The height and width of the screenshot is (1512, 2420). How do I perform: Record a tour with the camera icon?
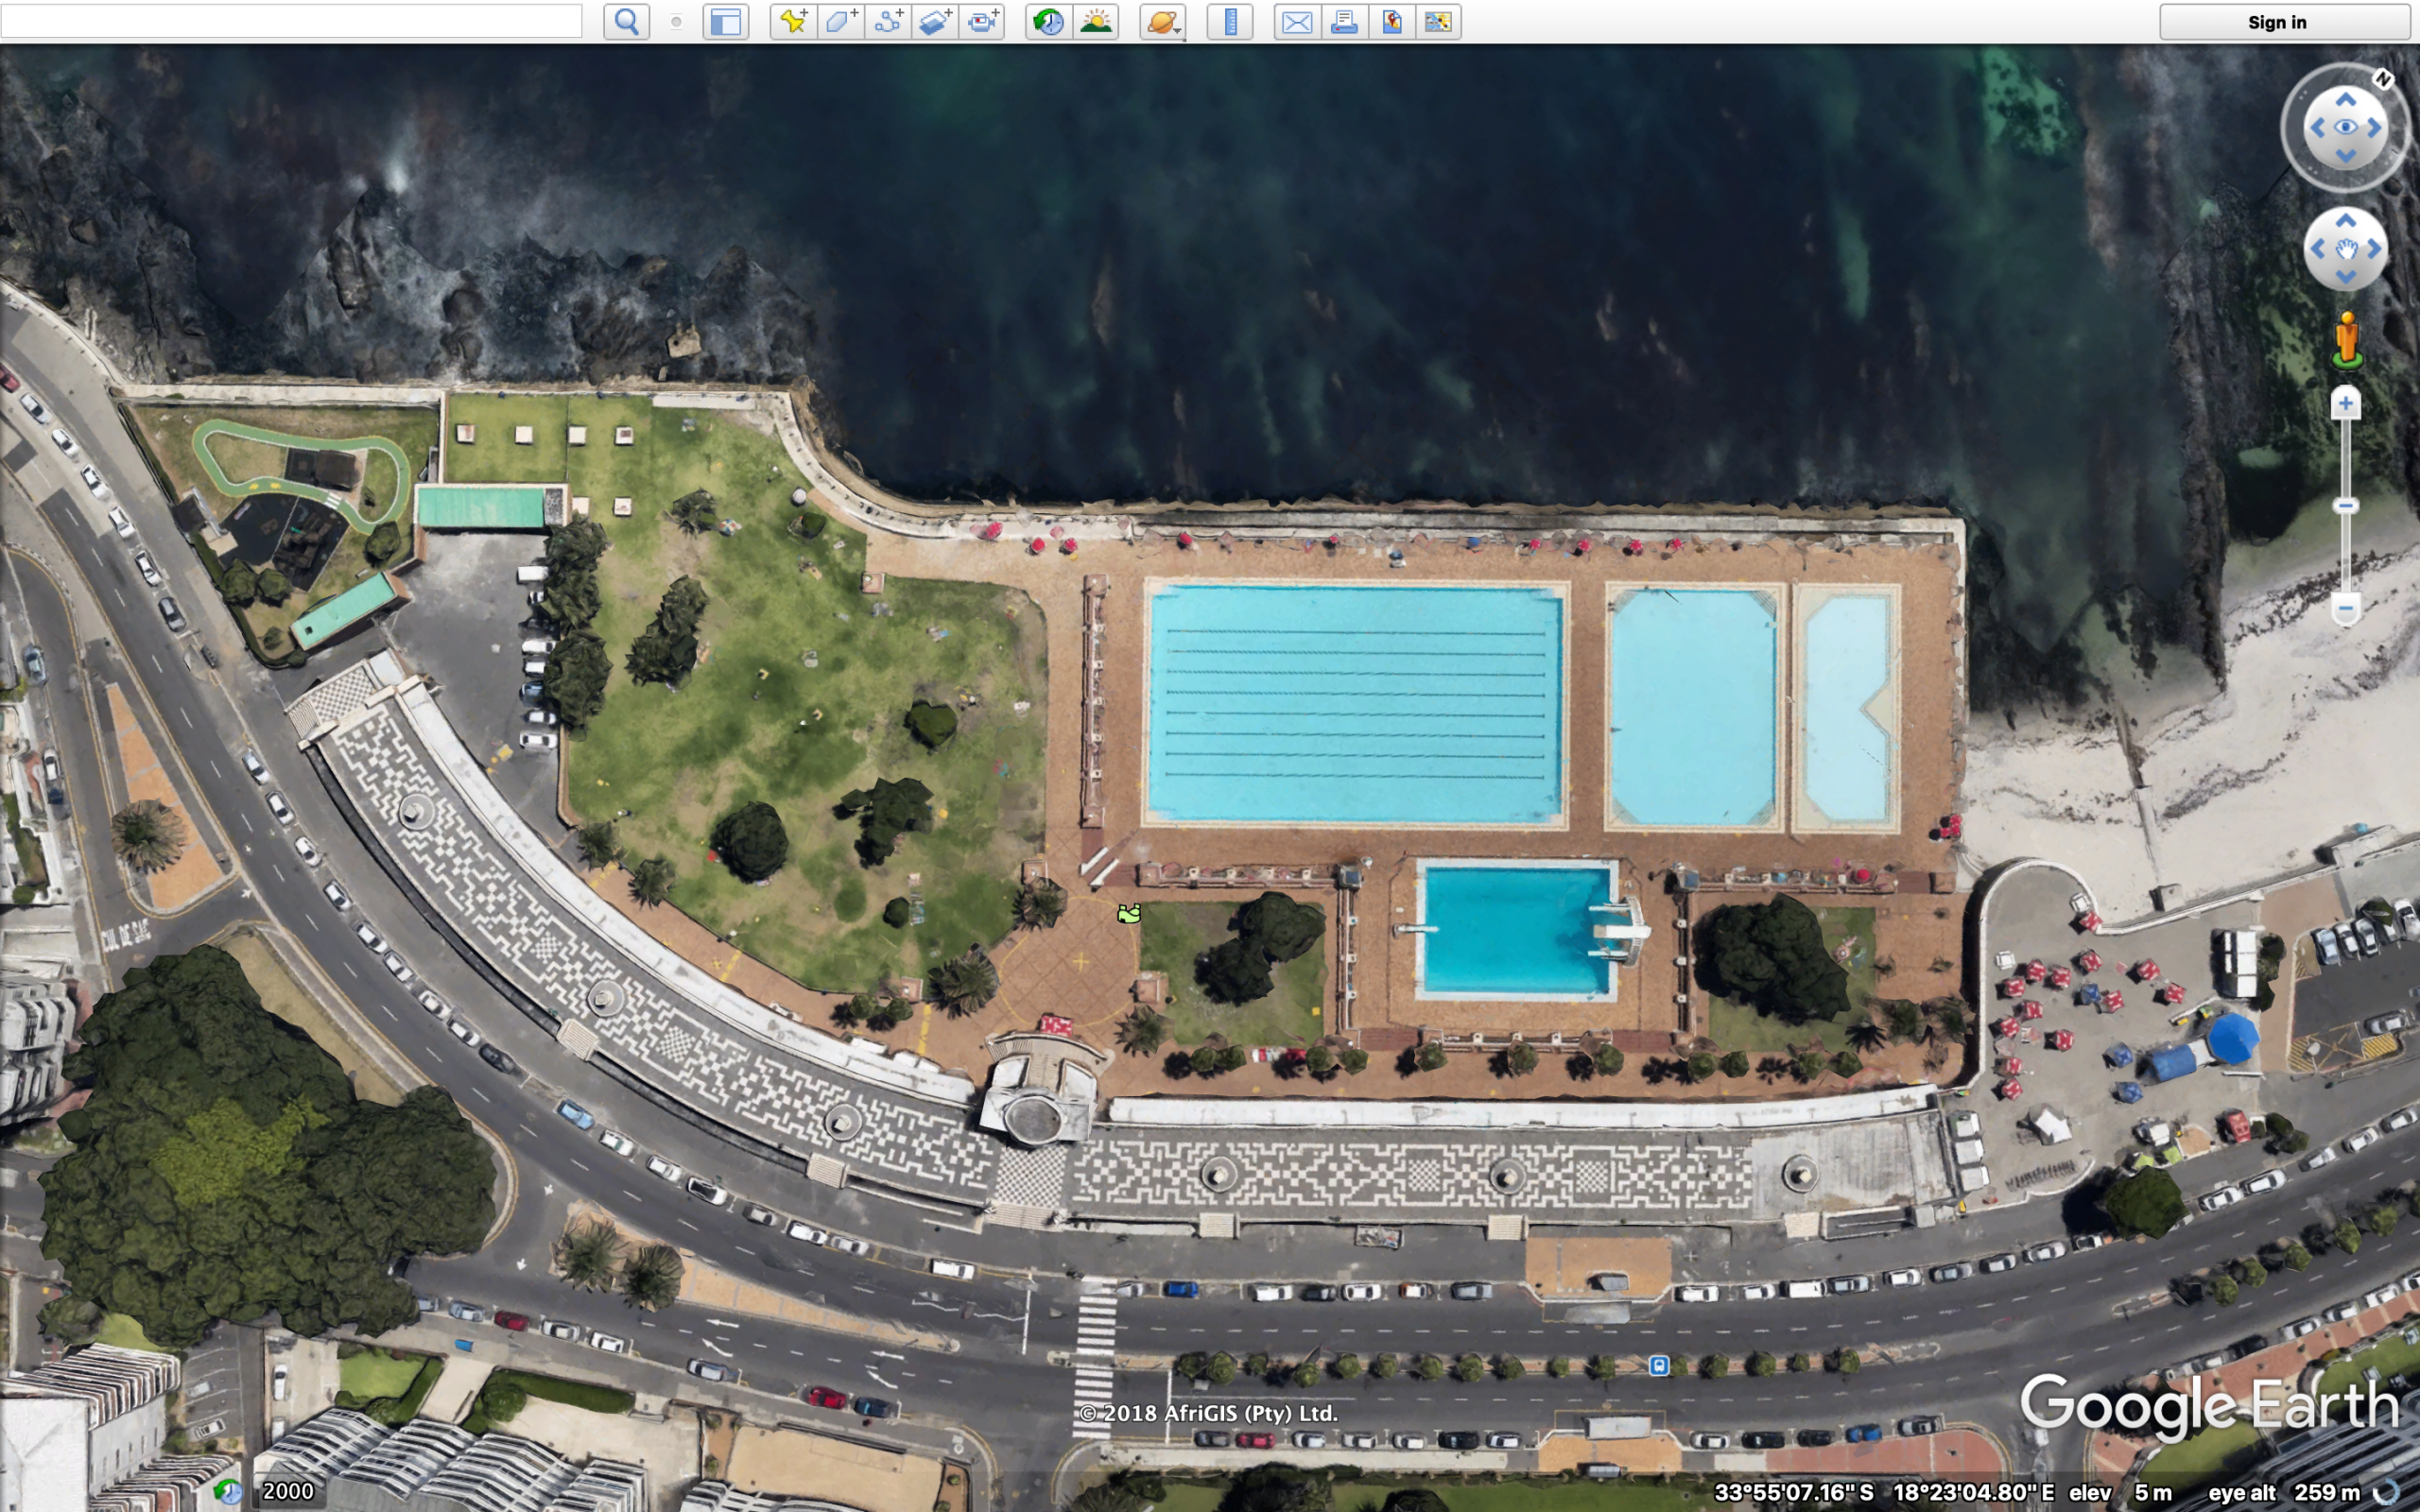[x=981, y=21]
